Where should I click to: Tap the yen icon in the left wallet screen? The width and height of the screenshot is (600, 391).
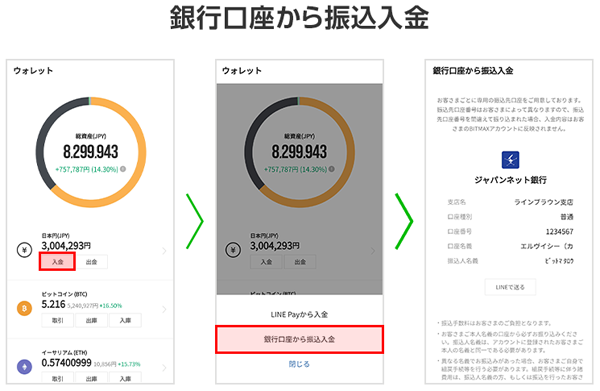pyautogui.click(x=24, y=250)
